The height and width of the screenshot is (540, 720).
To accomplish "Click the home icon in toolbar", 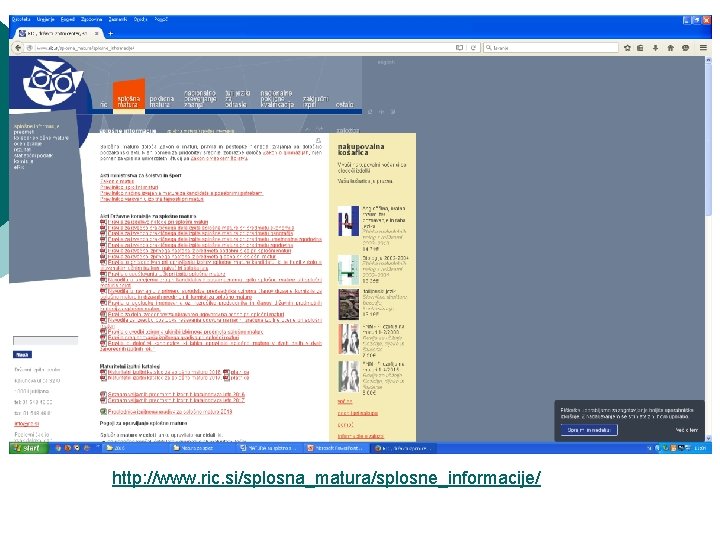I will 670,48.
